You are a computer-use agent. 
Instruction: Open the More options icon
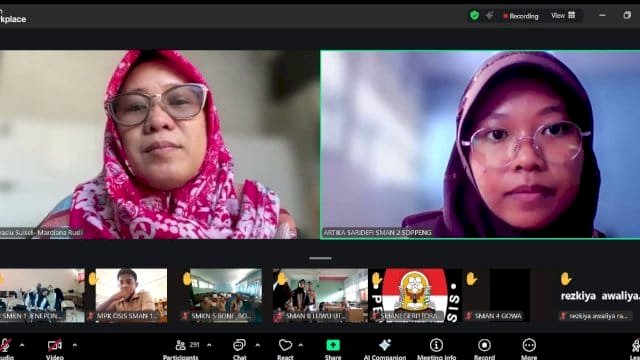[529, 345]
